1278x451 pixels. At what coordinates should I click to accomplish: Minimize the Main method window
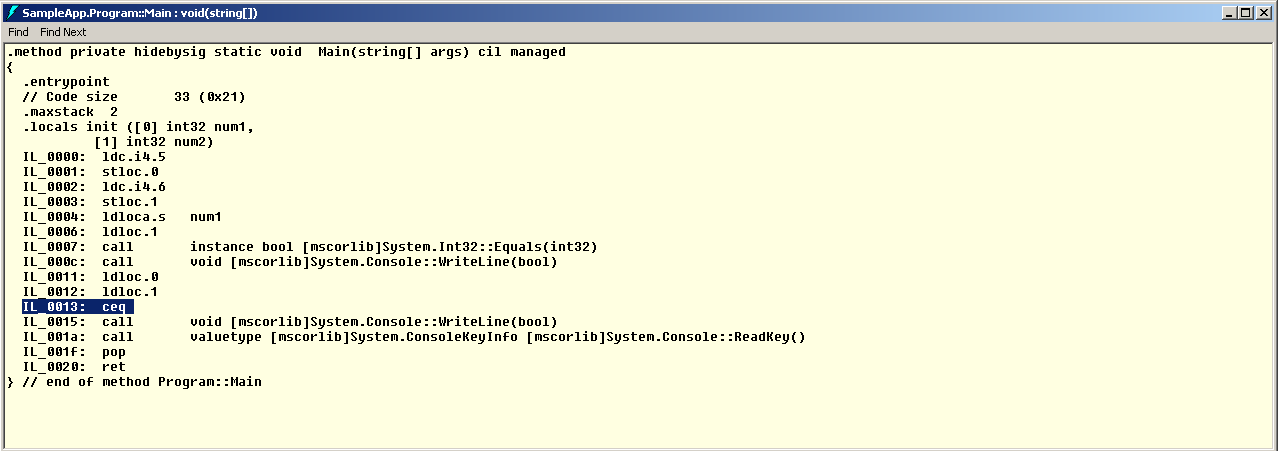[1229, 12]
